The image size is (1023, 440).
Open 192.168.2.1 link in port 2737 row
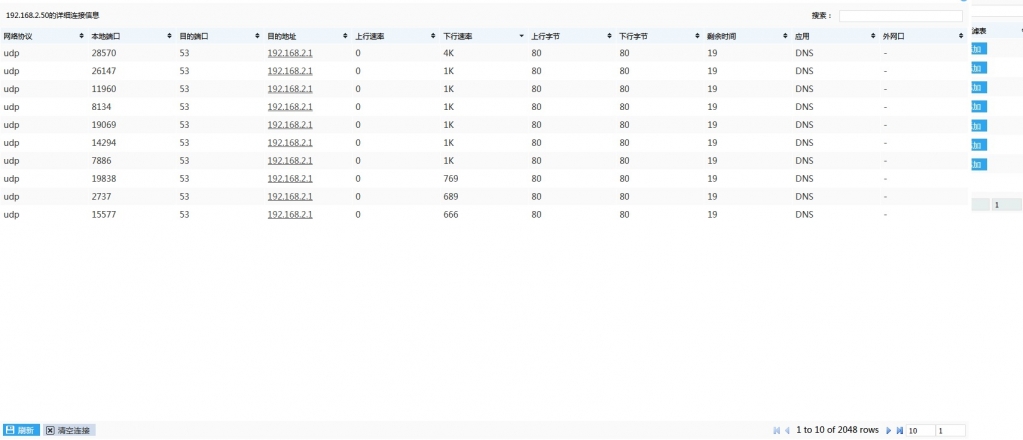pos(290,196)
